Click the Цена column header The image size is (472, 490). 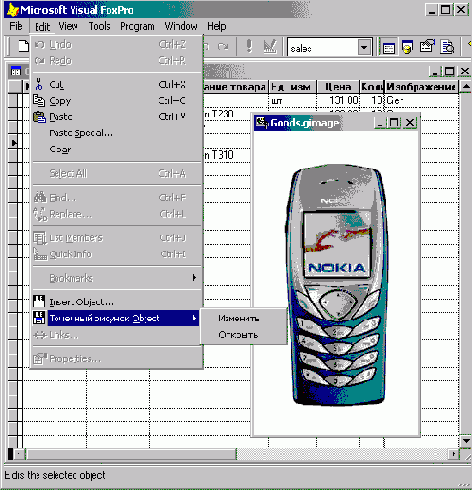click(x=338, y=87)
